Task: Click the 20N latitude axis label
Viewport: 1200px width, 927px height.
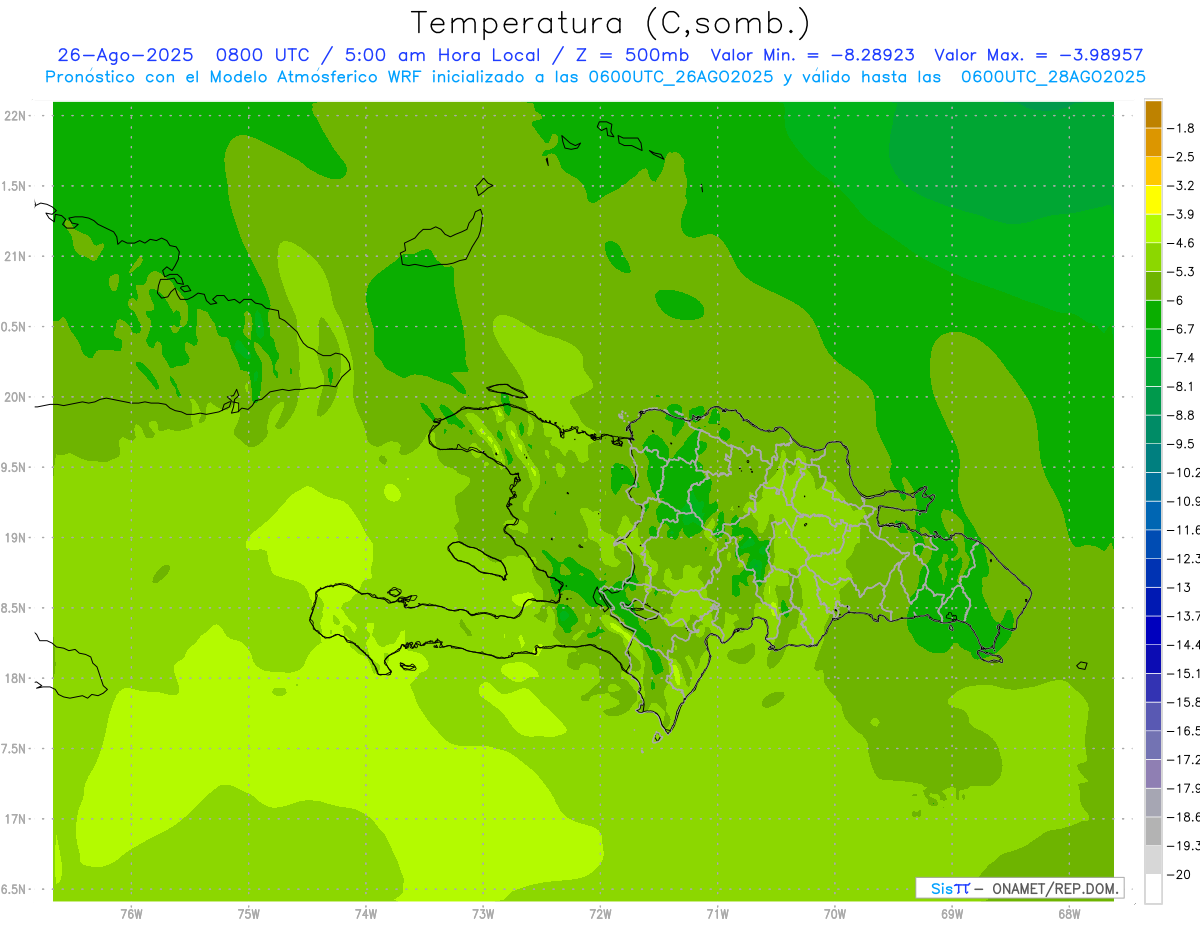Action: pyautogui.click(x=17, y=397)
